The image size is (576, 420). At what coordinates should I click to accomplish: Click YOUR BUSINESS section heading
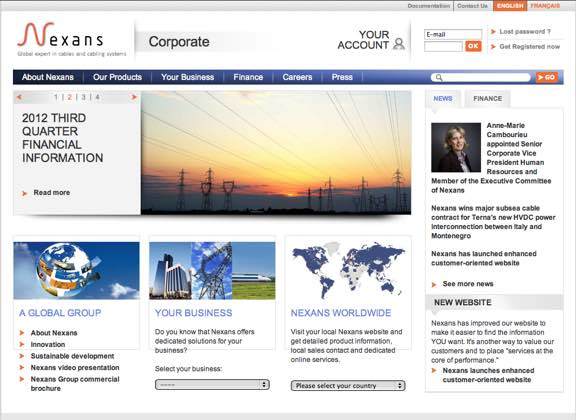(x=193, y=313)
